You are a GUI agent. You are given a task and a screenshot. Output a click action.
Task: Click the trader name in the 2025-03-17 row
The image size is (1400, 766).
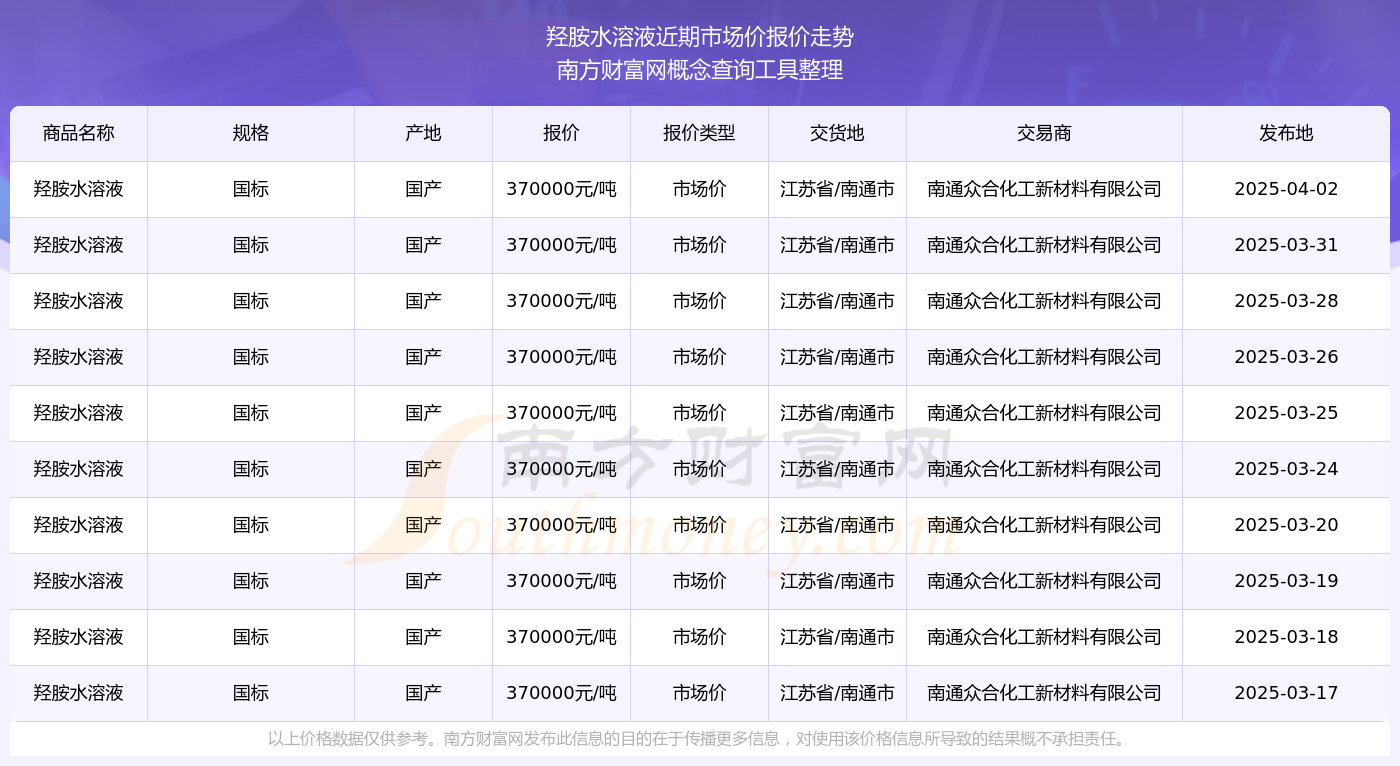point(1044,693)
